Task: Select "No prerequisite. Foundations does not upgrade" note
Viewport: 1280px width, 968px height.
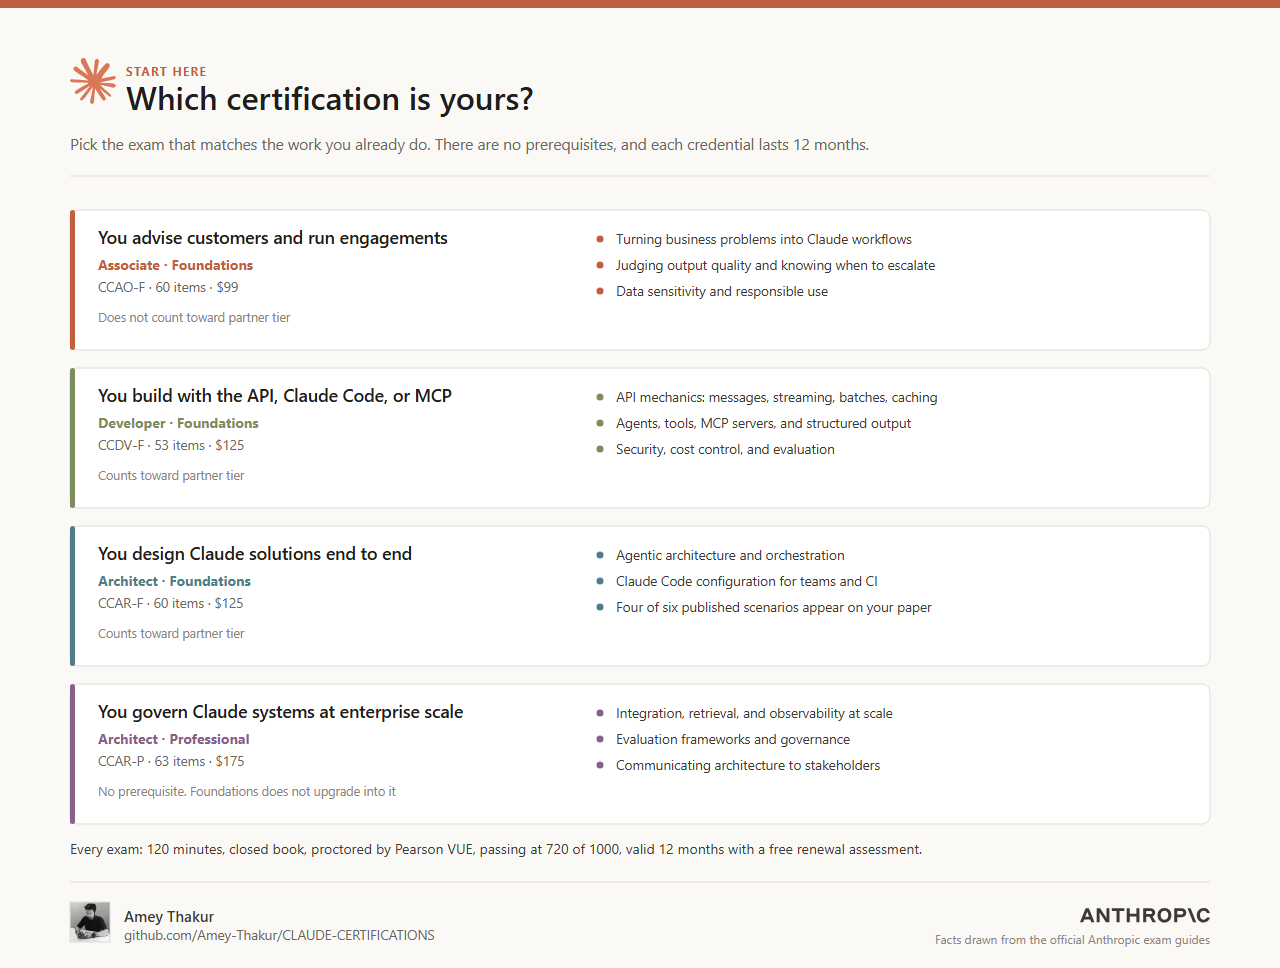Action: (247, 792)
